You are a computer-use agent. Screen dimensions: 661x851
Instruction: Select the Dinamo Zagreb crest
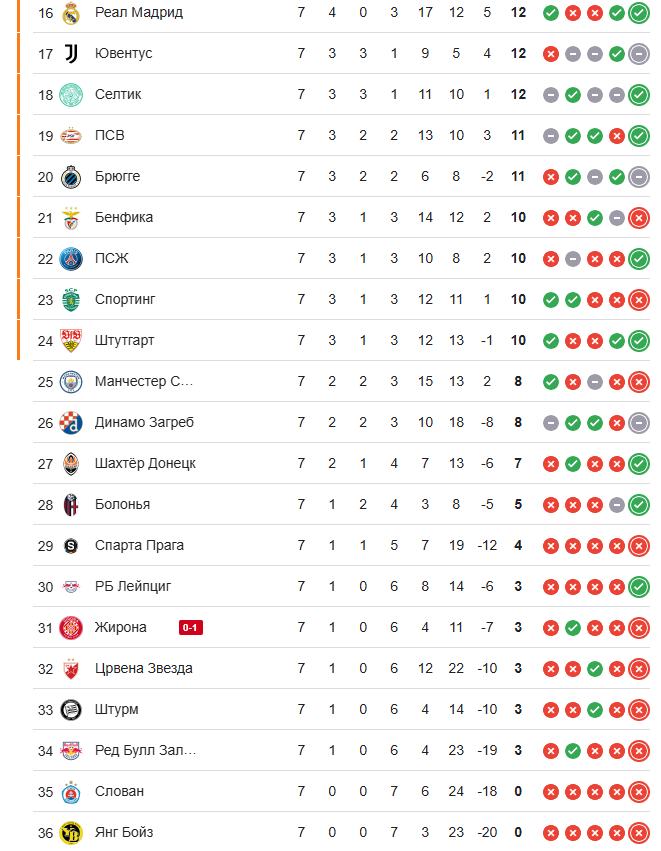71,423
